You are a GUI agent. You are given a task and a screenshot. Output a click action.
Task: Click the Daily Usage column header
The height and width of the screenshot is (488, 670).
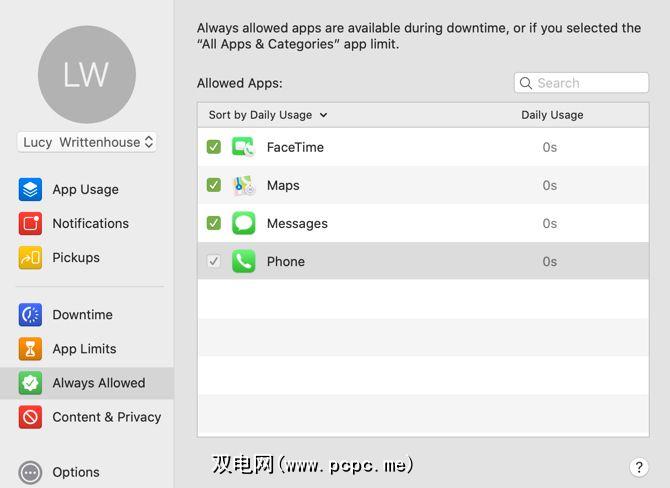click(x=552, y=115)
